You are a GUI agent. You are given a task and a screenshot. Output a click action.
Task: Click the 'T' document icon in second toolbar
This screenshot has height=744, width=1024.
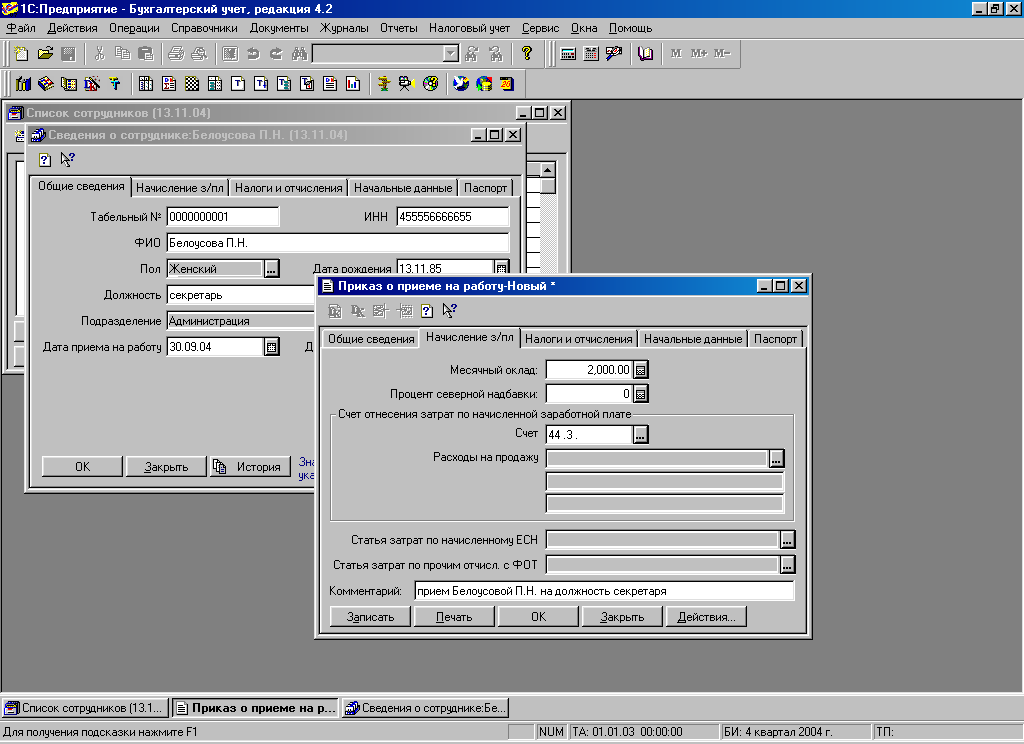(x=238, y=84)
